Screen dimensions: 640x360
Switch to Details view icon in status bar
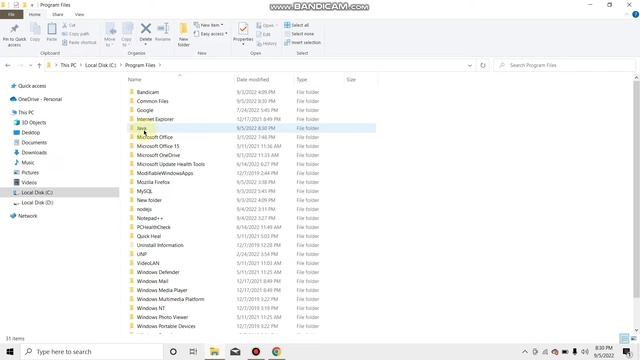624,338
